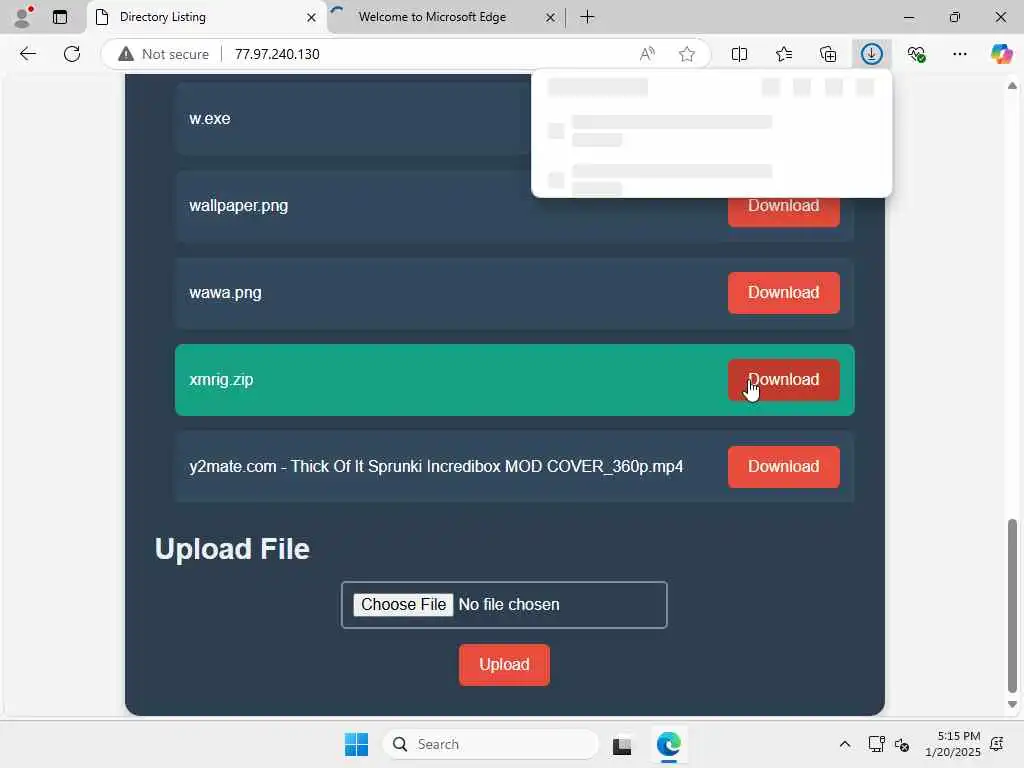View the Not secure site warning
The height and width of the screenshot is (768, 1024).
pyautogui.click(x=163, y=54)
